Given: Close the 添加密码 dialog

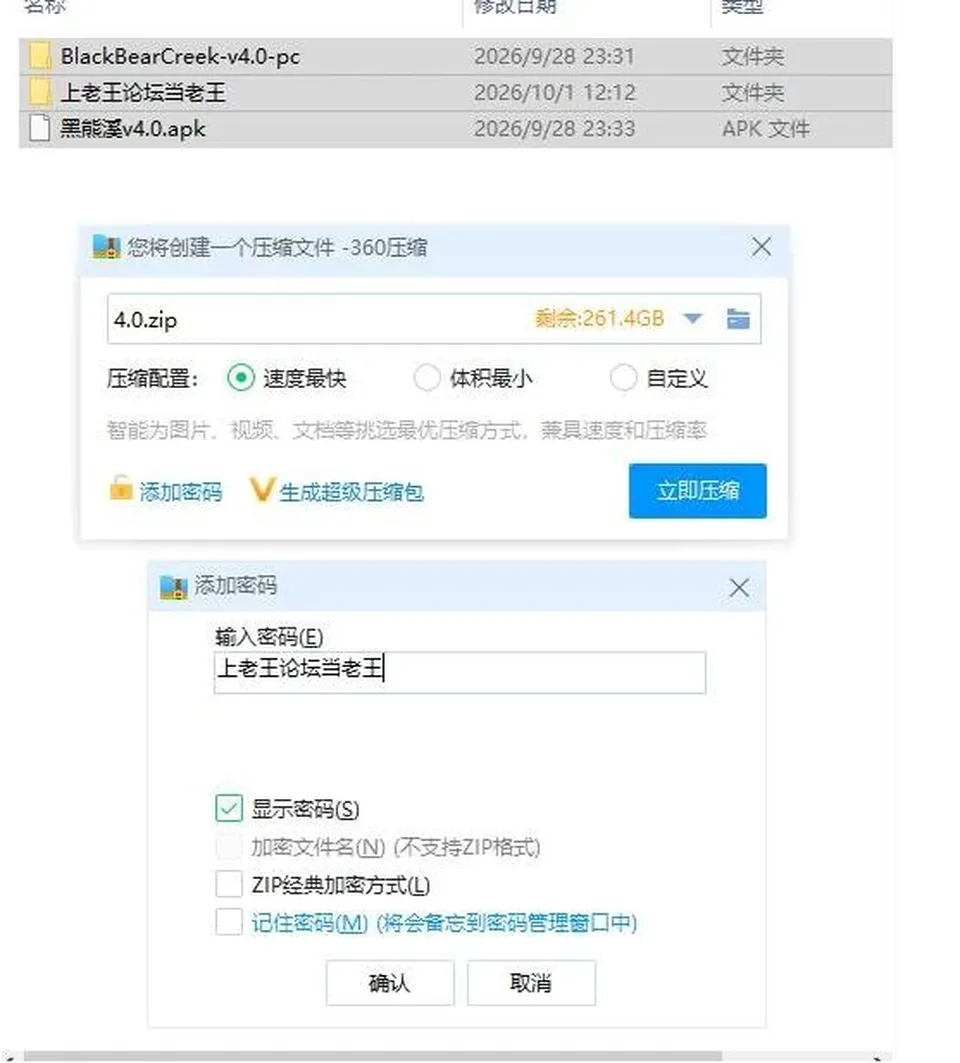Looking at the screenshot, I should point(739,587).
